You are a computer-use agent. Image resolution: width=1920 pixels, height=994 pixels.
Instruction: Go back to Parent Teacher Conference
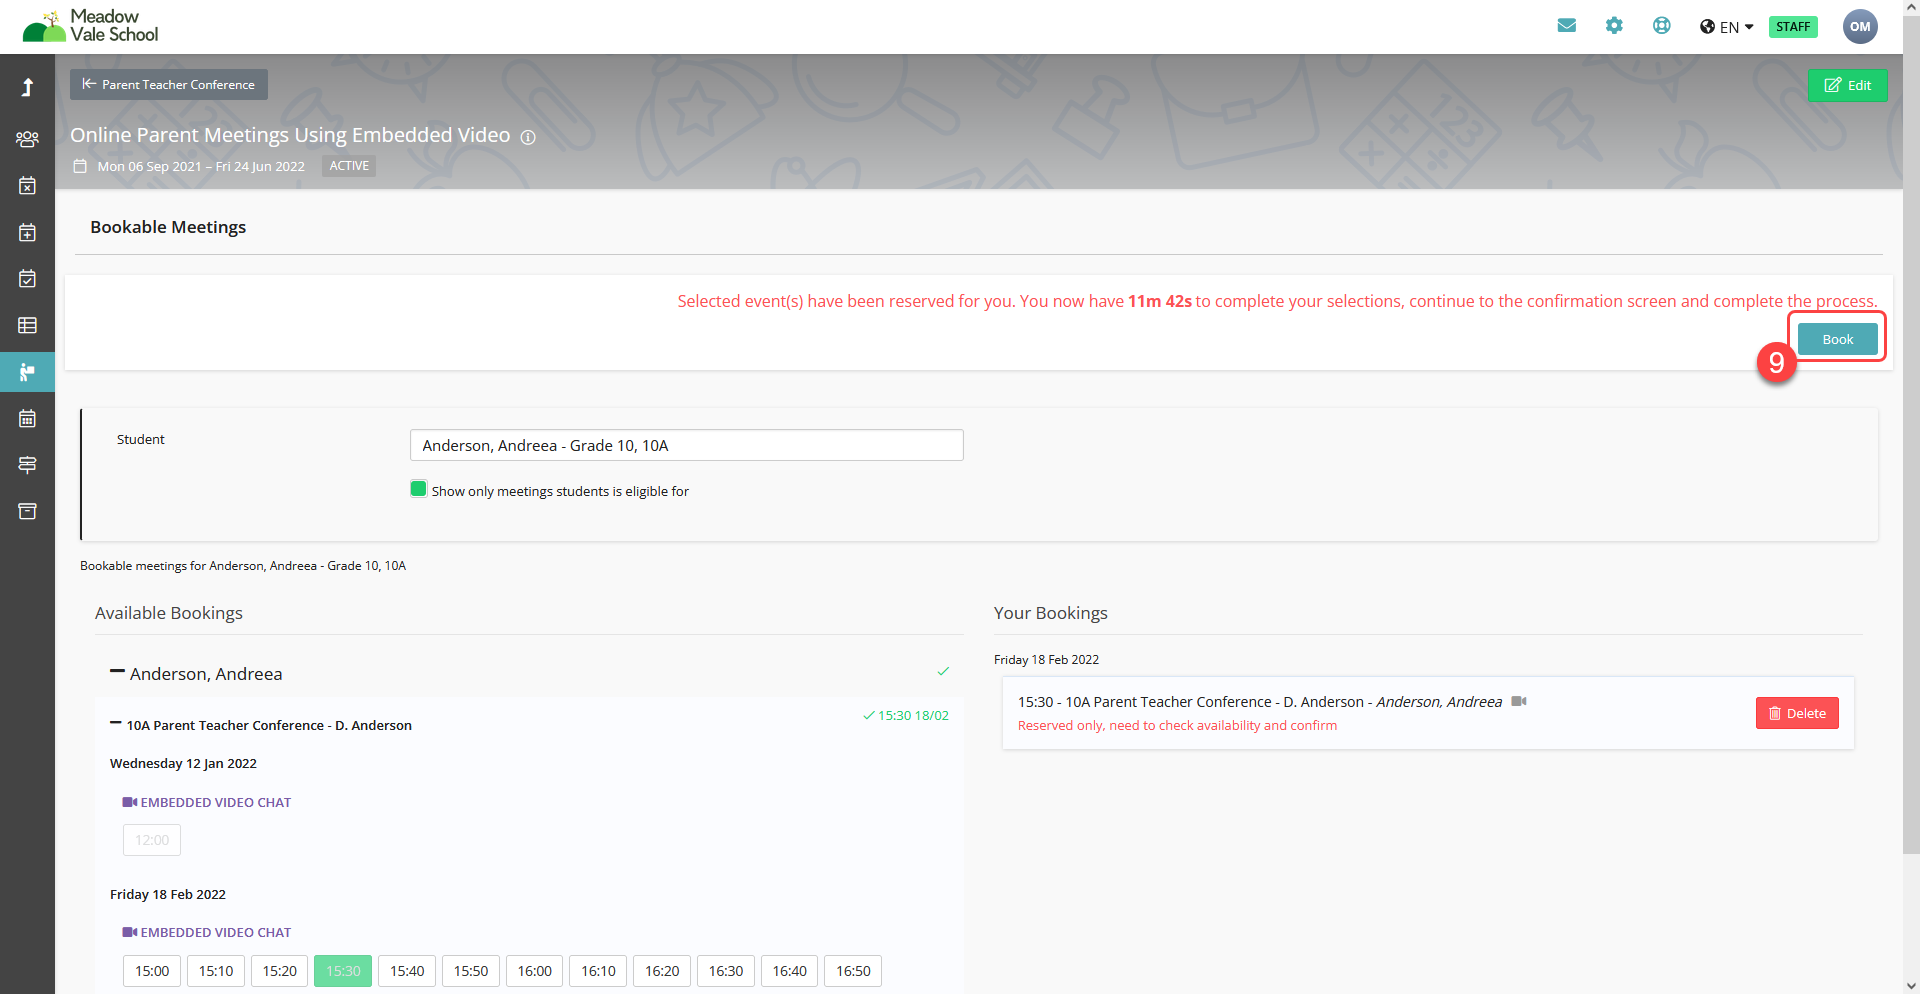168,85
